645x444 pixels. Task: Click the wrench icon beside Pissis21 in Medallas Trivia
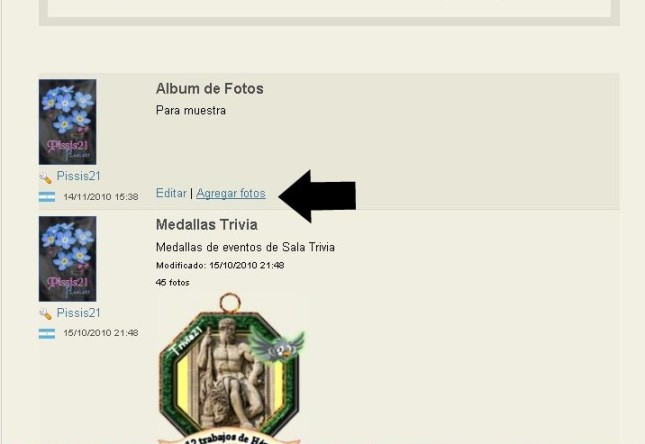[45, 314]
